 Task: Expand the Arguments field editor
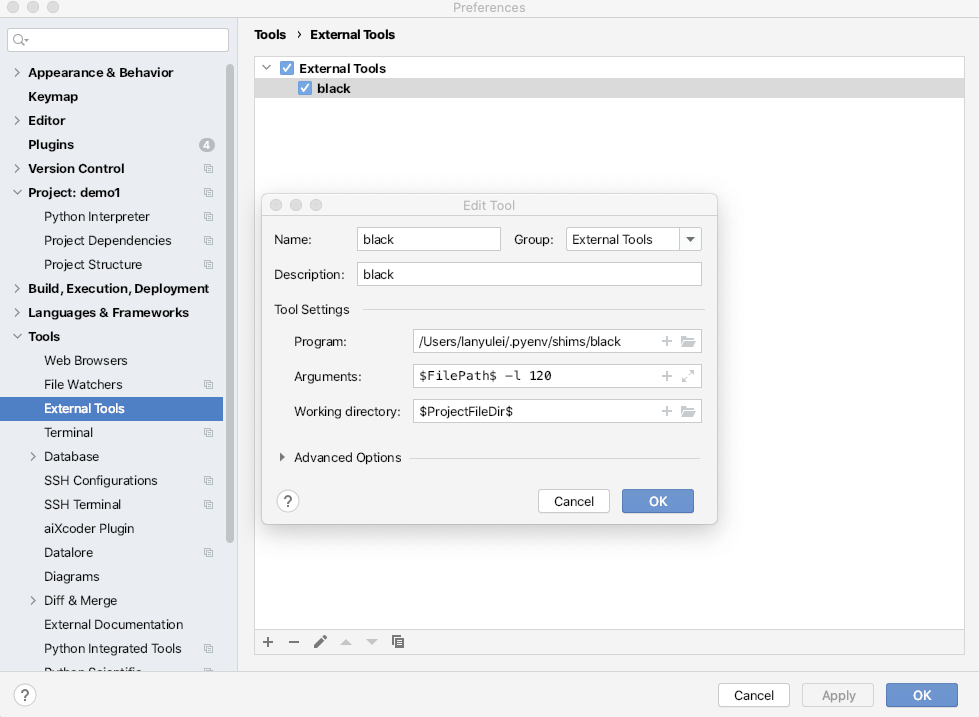(688, 376)
